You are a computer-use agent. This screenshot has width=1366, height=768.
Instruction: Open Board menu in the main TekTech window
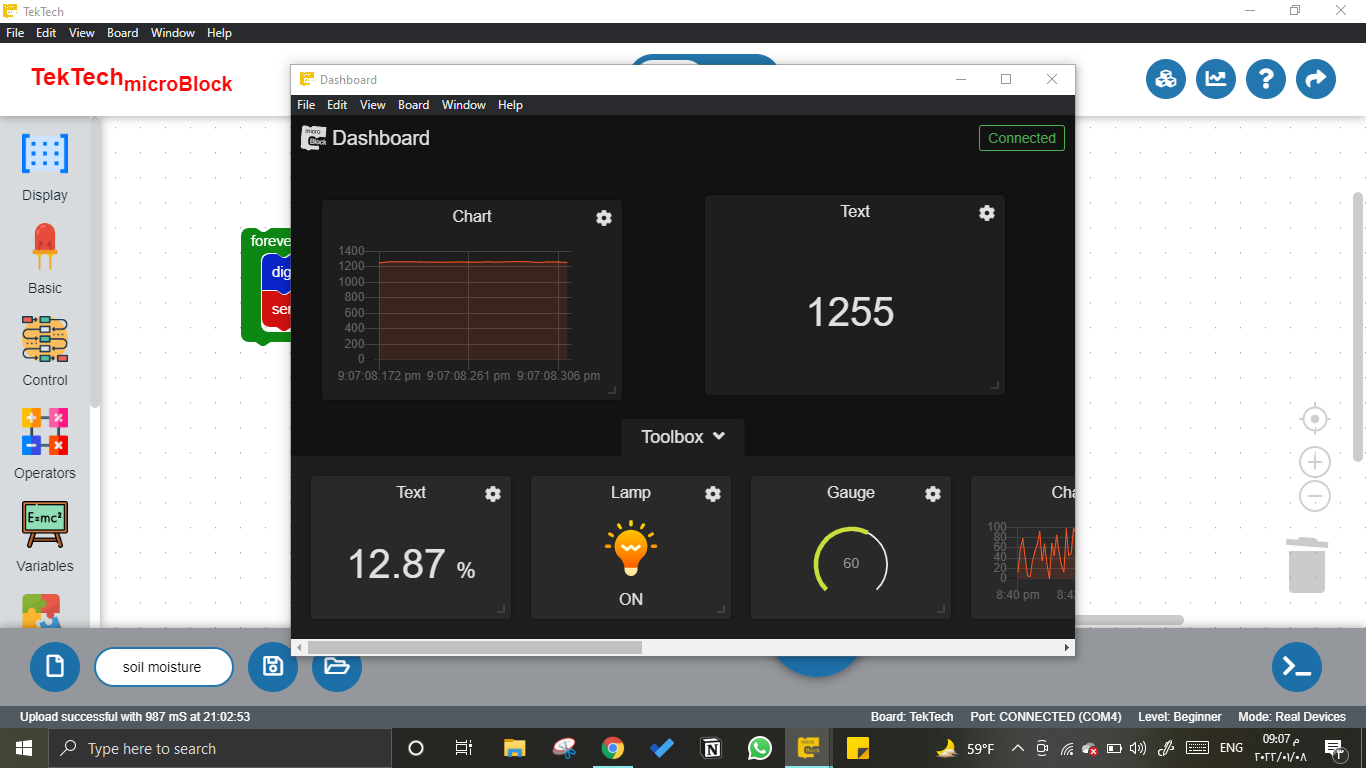click(x=122, y=33)
